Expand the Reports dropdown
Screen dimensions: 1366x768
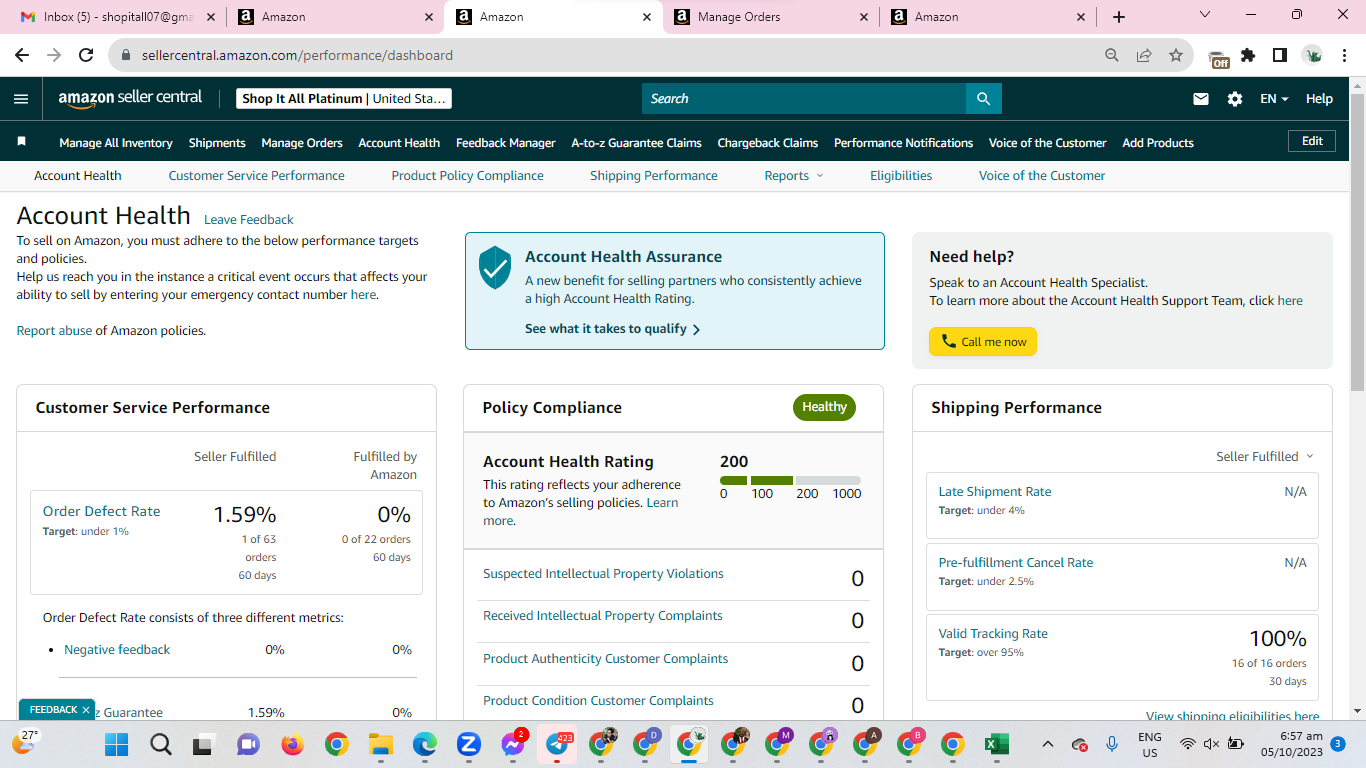pyautogui.click(x=794, y=176)
